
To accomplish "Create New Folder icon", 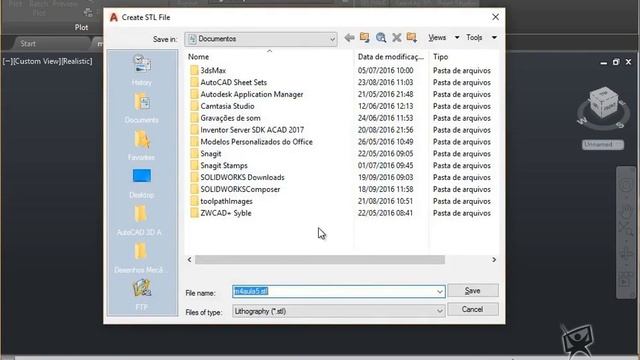I will pos(412,38).
